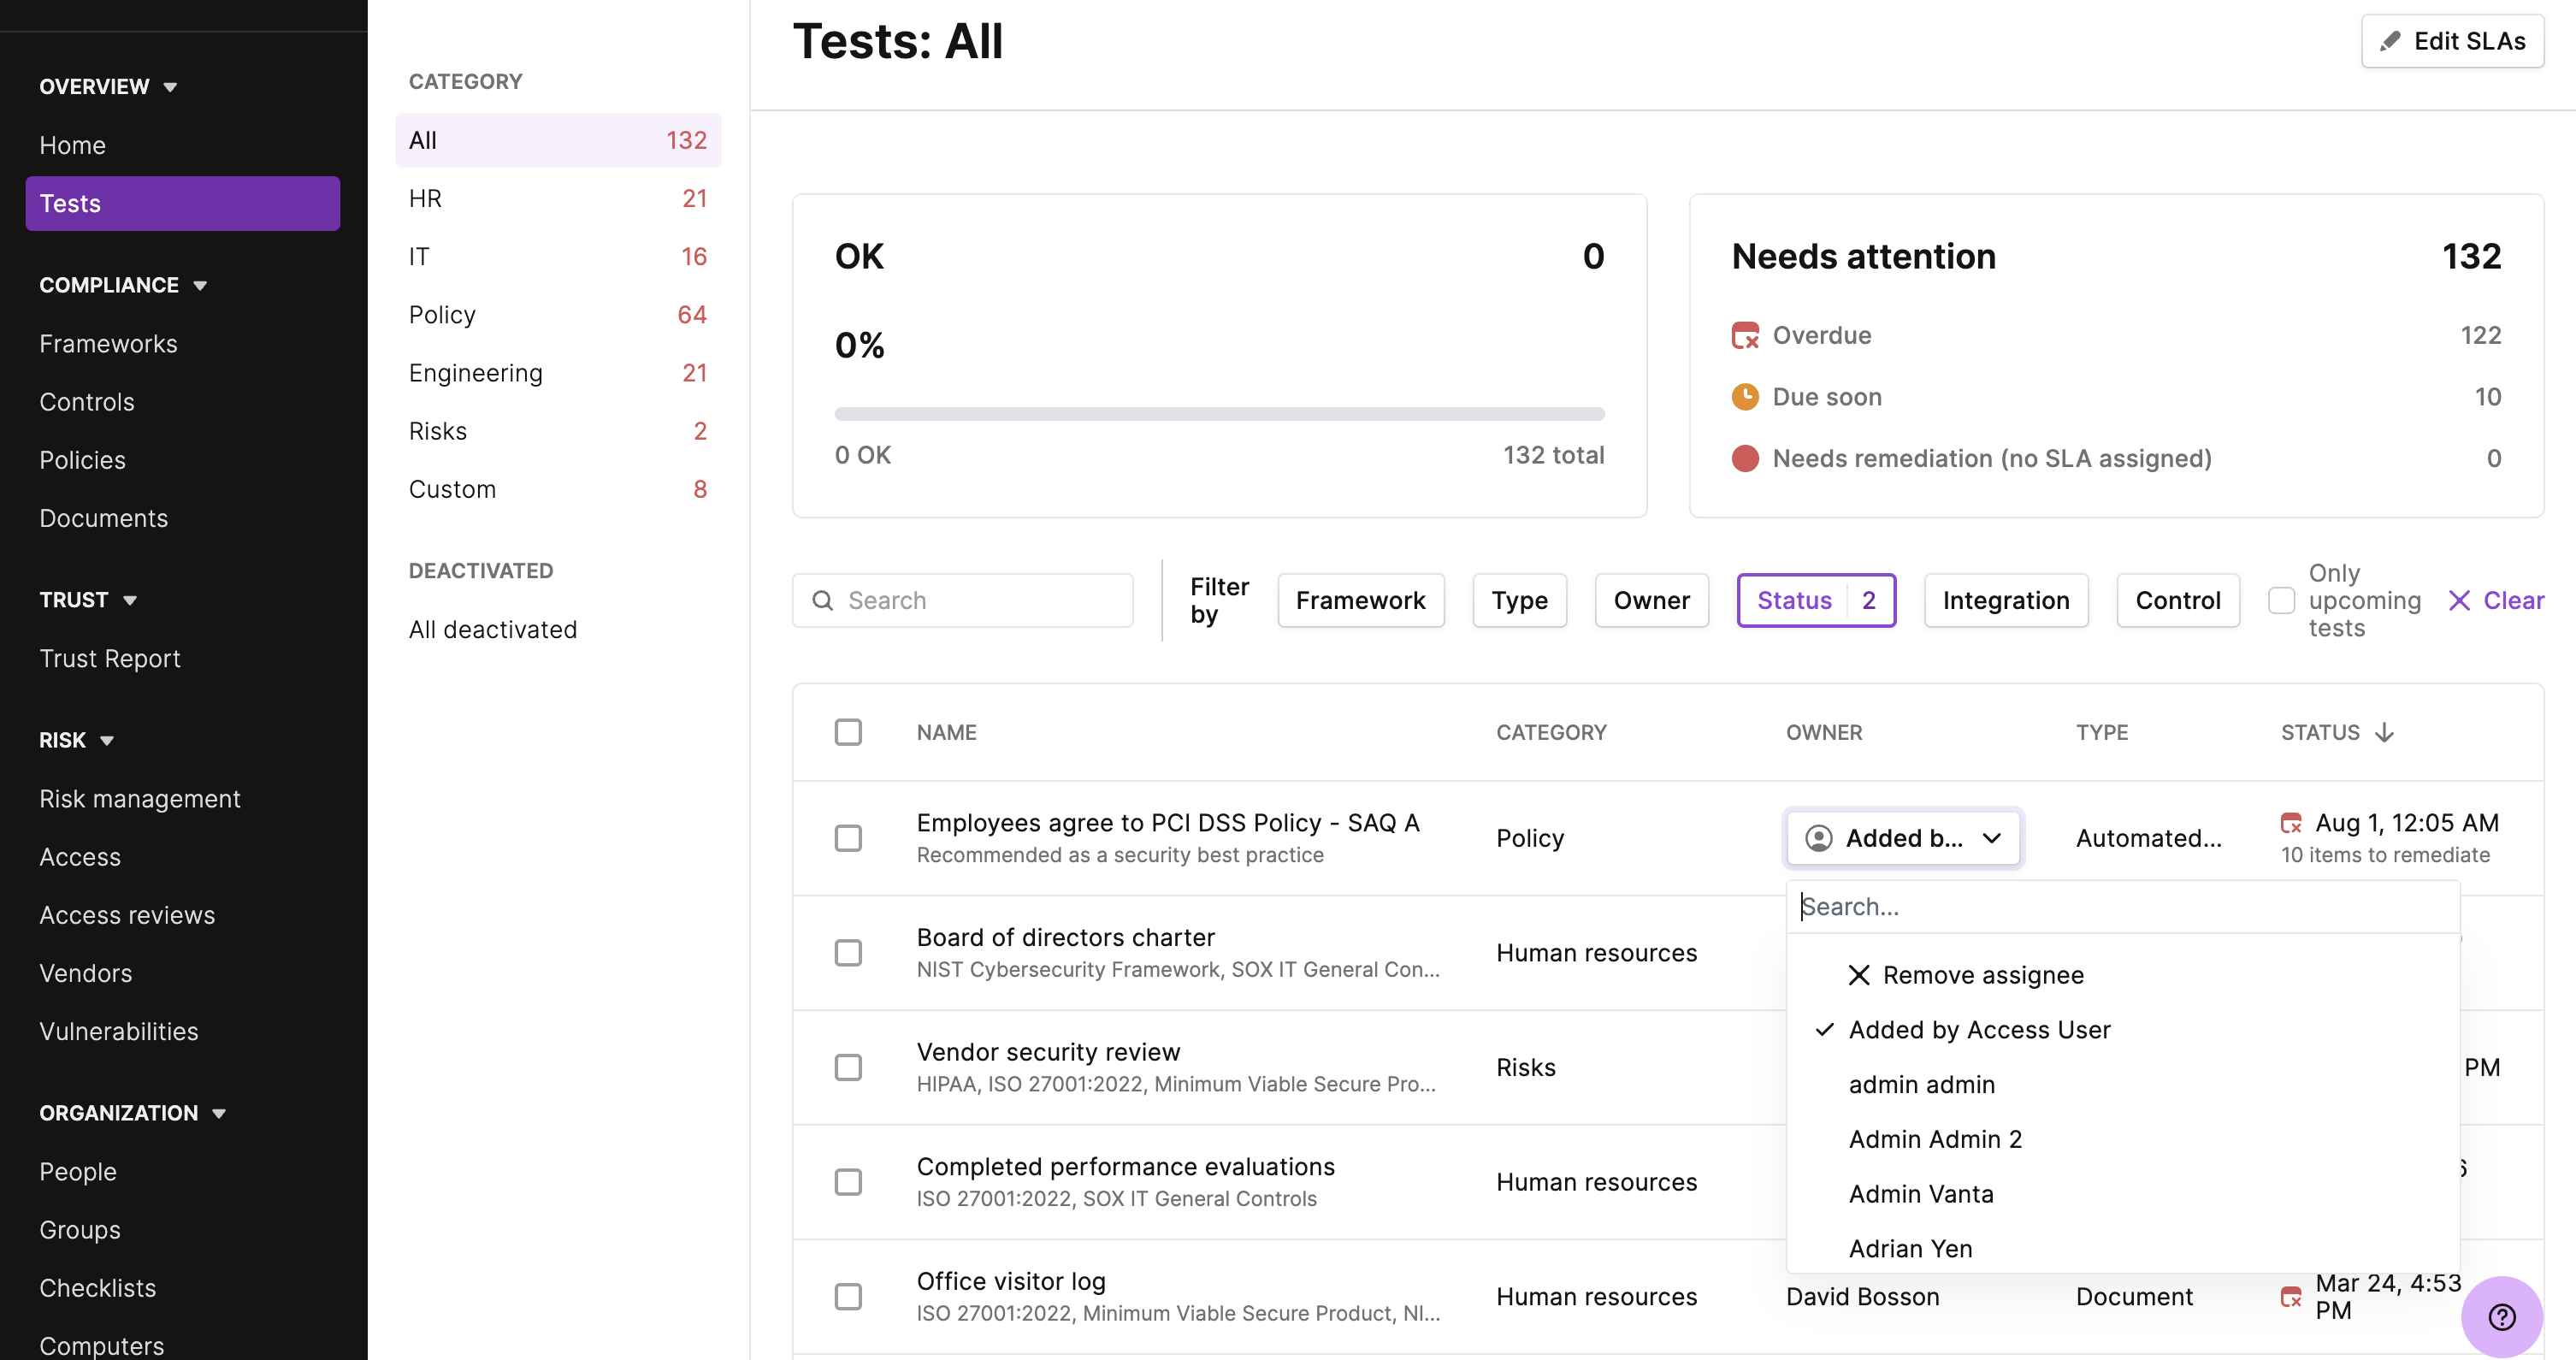This screenshot has height=1360, width=2576.
Task: Click the pencil icon on Edit SLAs
Action: (2390, 41)
